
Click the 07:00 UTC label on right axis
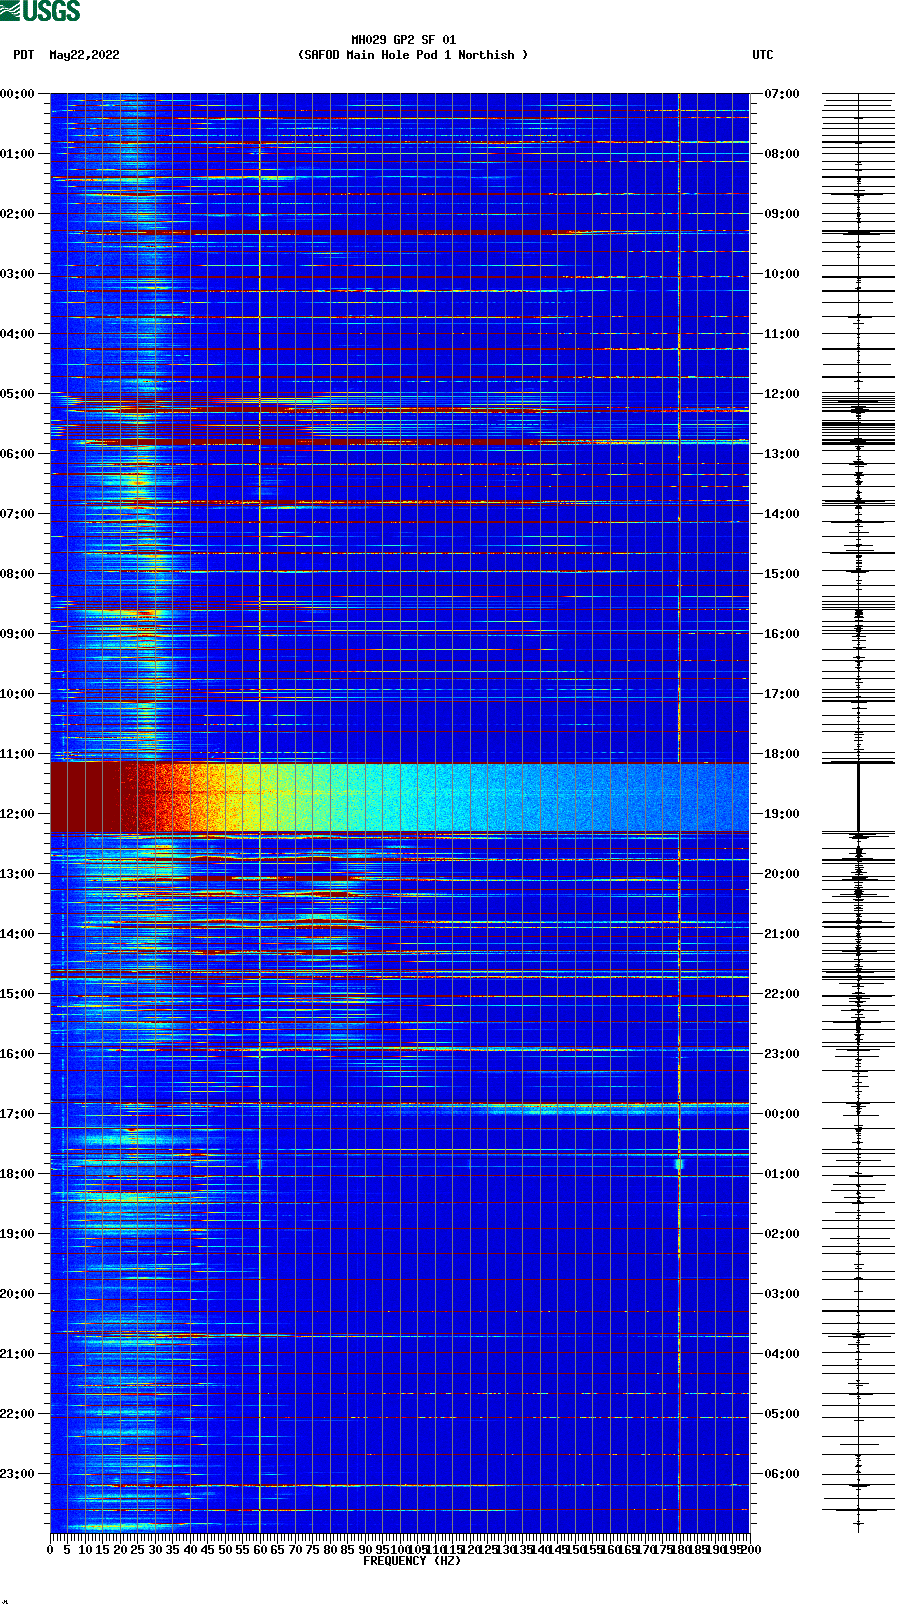pos(782,94)
